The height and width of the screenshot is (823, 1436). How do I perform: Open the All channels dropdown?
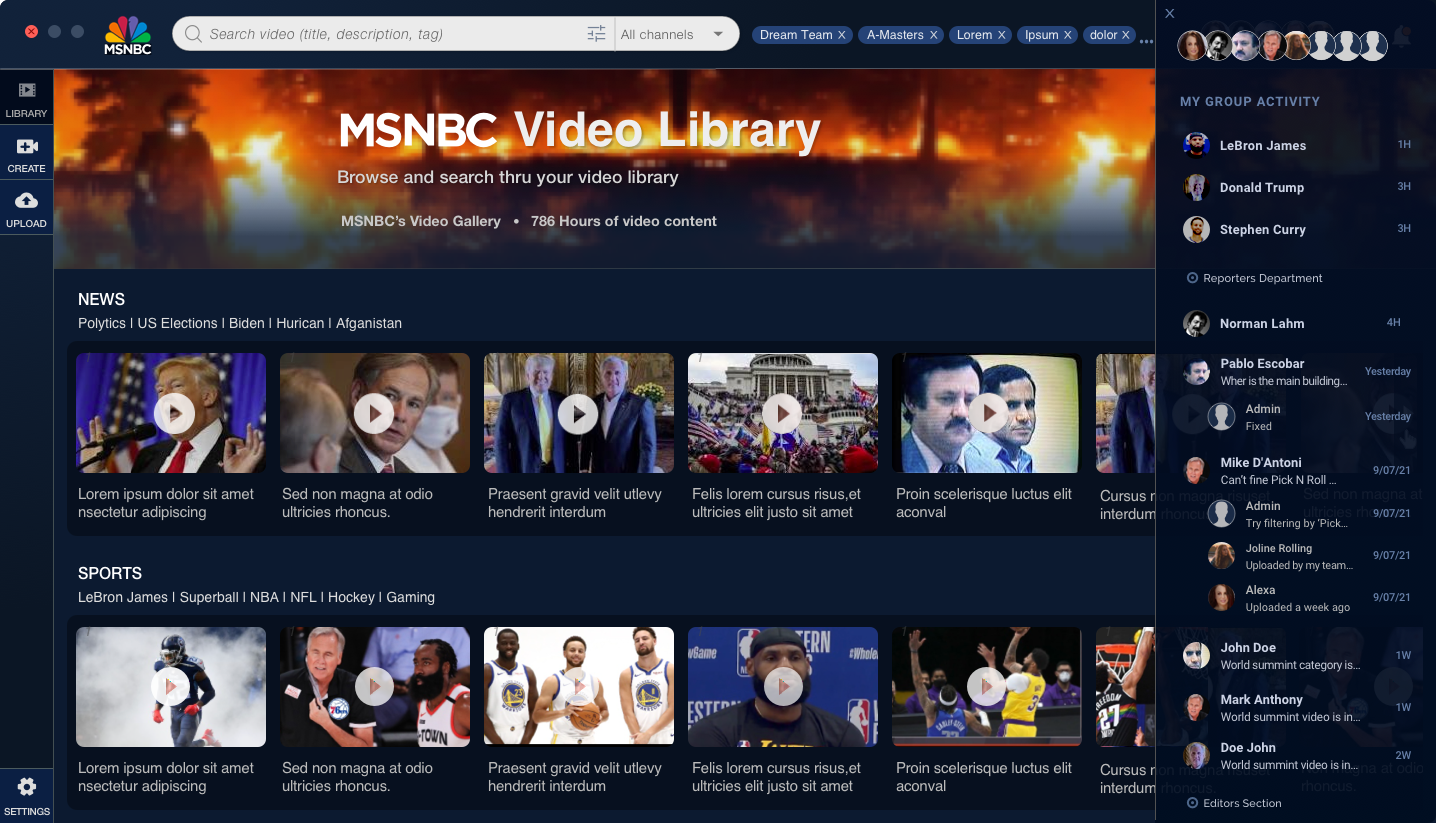point(673,34)
